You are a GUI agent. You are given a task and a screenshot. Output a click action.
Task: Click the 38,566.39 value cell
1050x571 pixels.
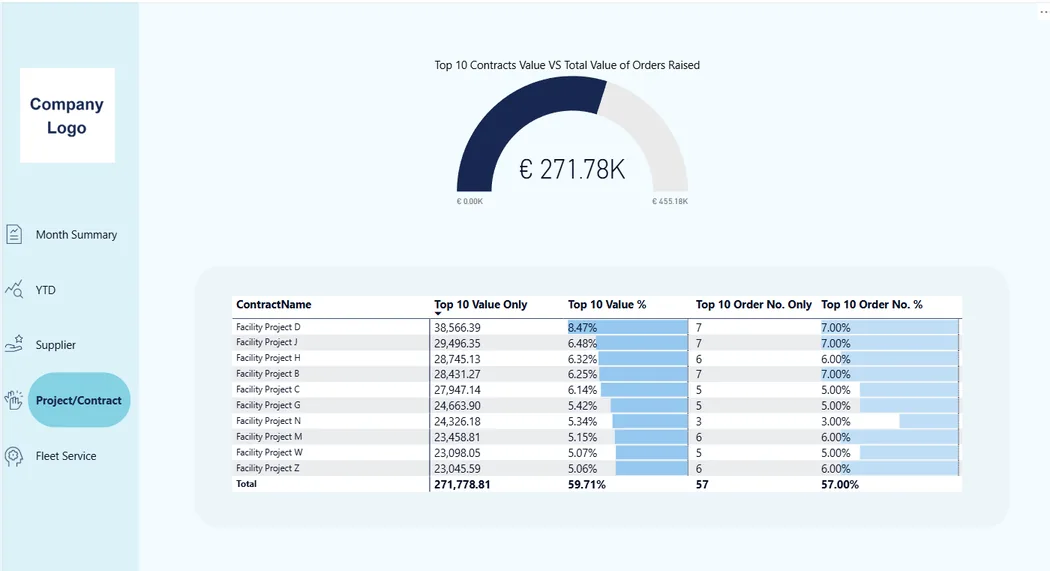[x=457, y=327]
